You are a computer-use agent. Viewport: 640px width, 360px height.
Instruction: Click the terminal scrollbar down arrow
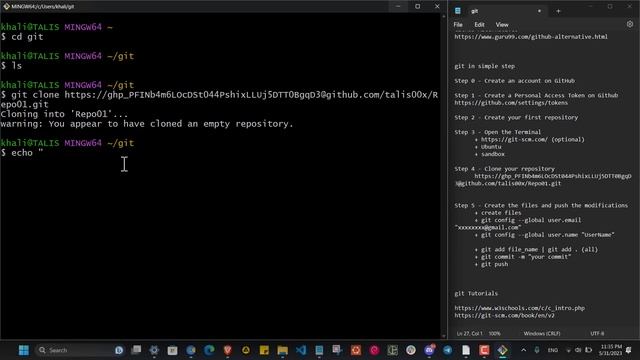444,336
